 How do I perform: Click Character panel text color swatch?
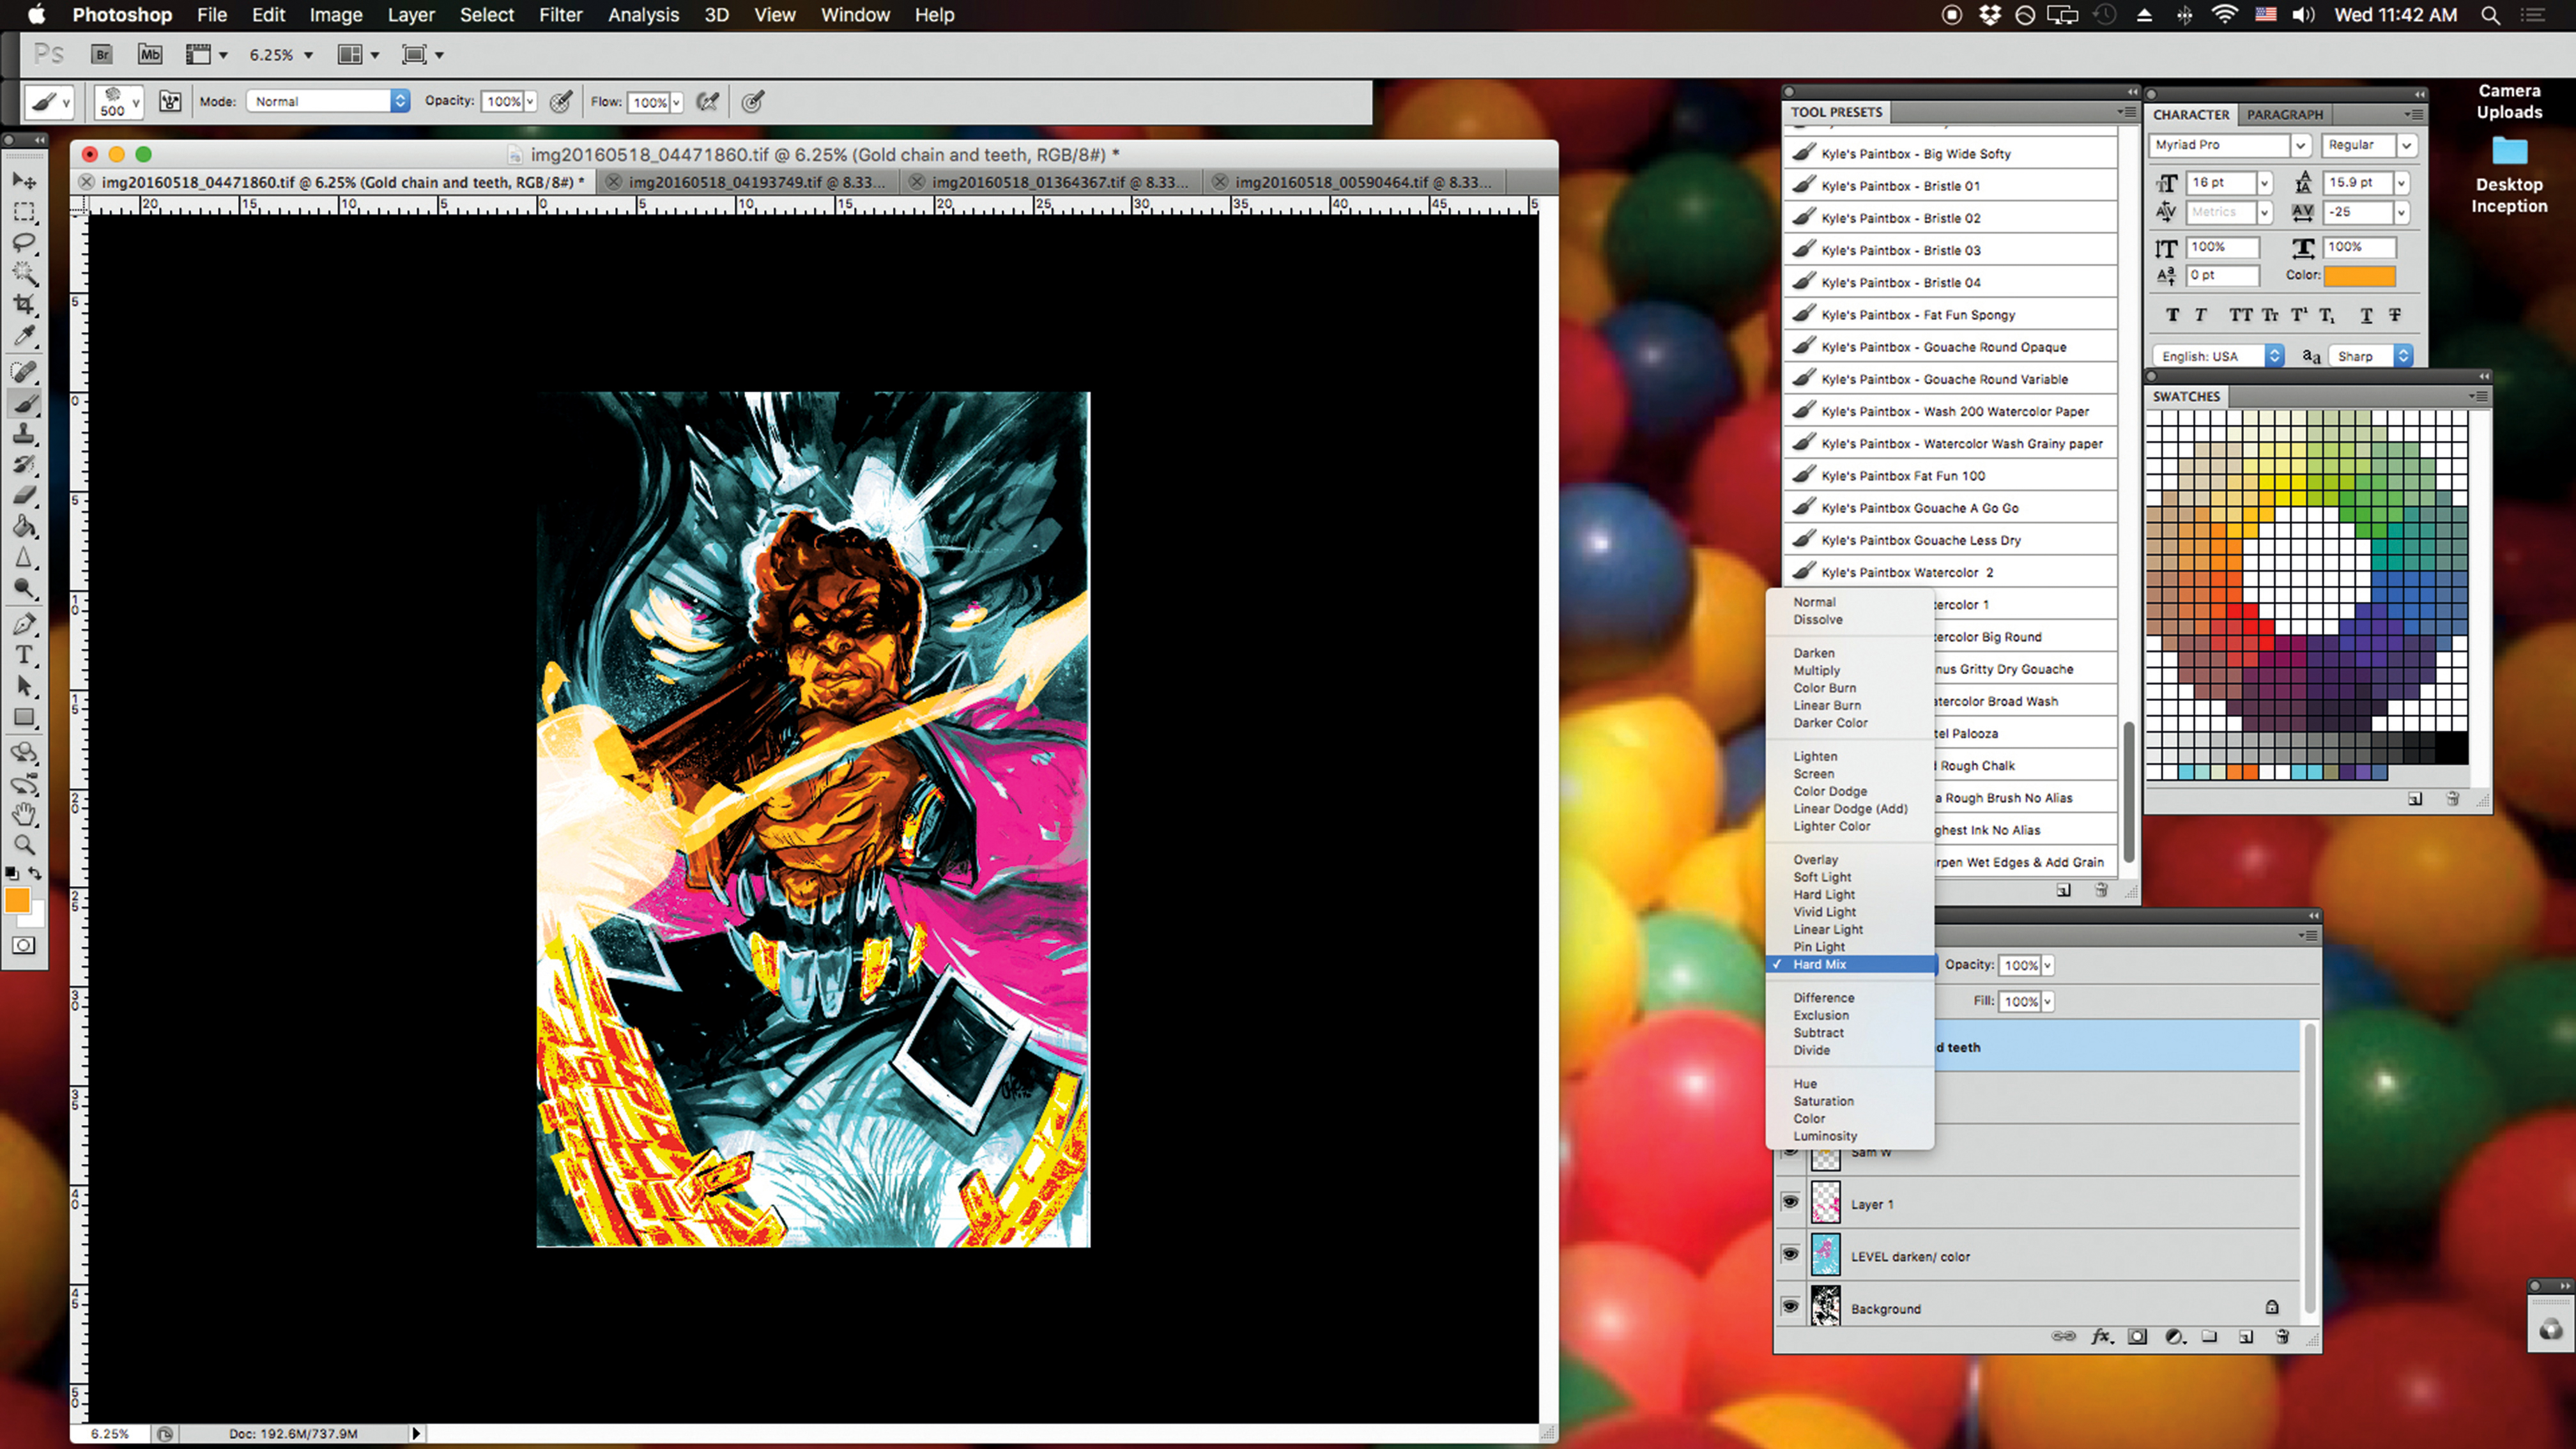pyautogui.click(x=2359, y=275)
